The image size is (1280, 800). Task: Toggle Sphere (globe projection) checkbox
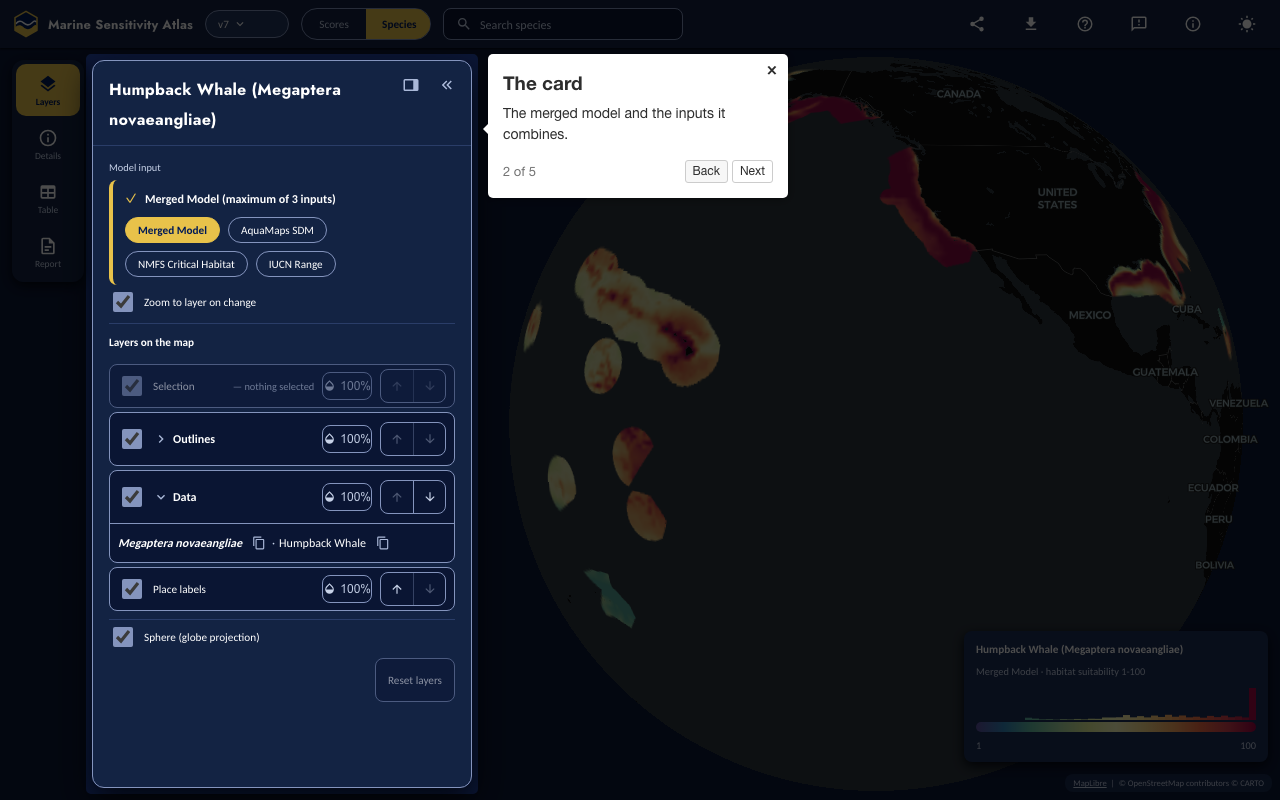click(123, 637)
